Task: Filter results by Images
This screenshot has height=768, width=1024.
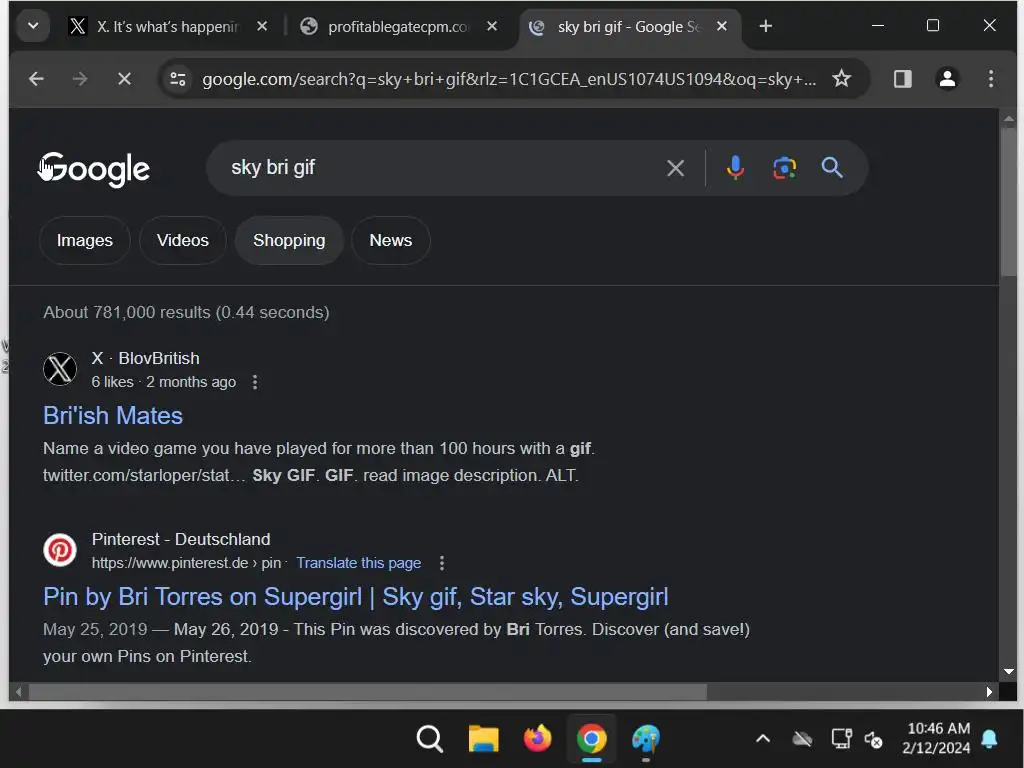Action: 85,240
